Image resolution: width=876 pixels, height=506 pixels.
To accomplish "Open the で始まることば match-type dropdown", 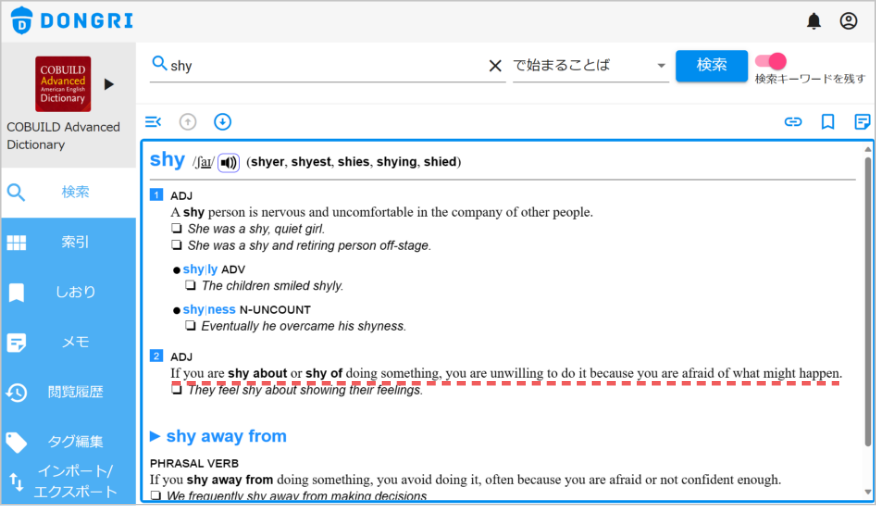I will click(591, 66).
